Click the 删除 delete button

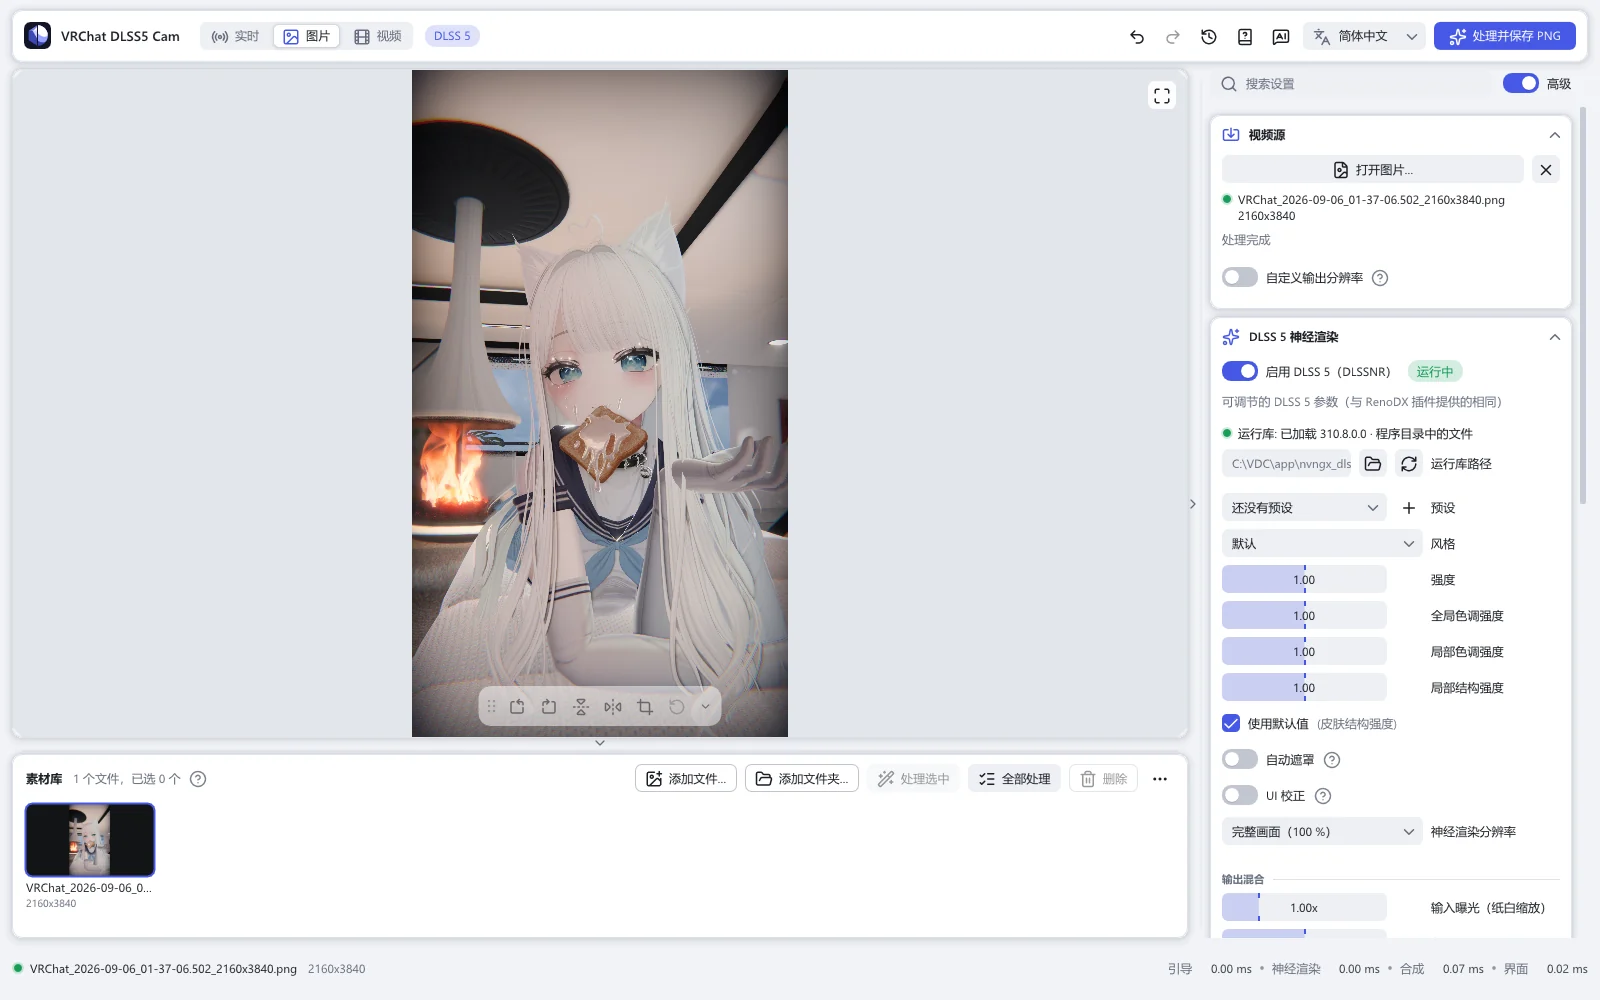click(1103, 779)
